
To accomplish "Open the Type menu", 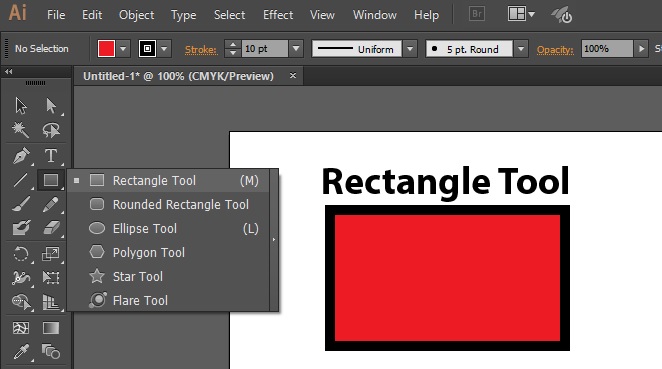I will tap(184, 16).
